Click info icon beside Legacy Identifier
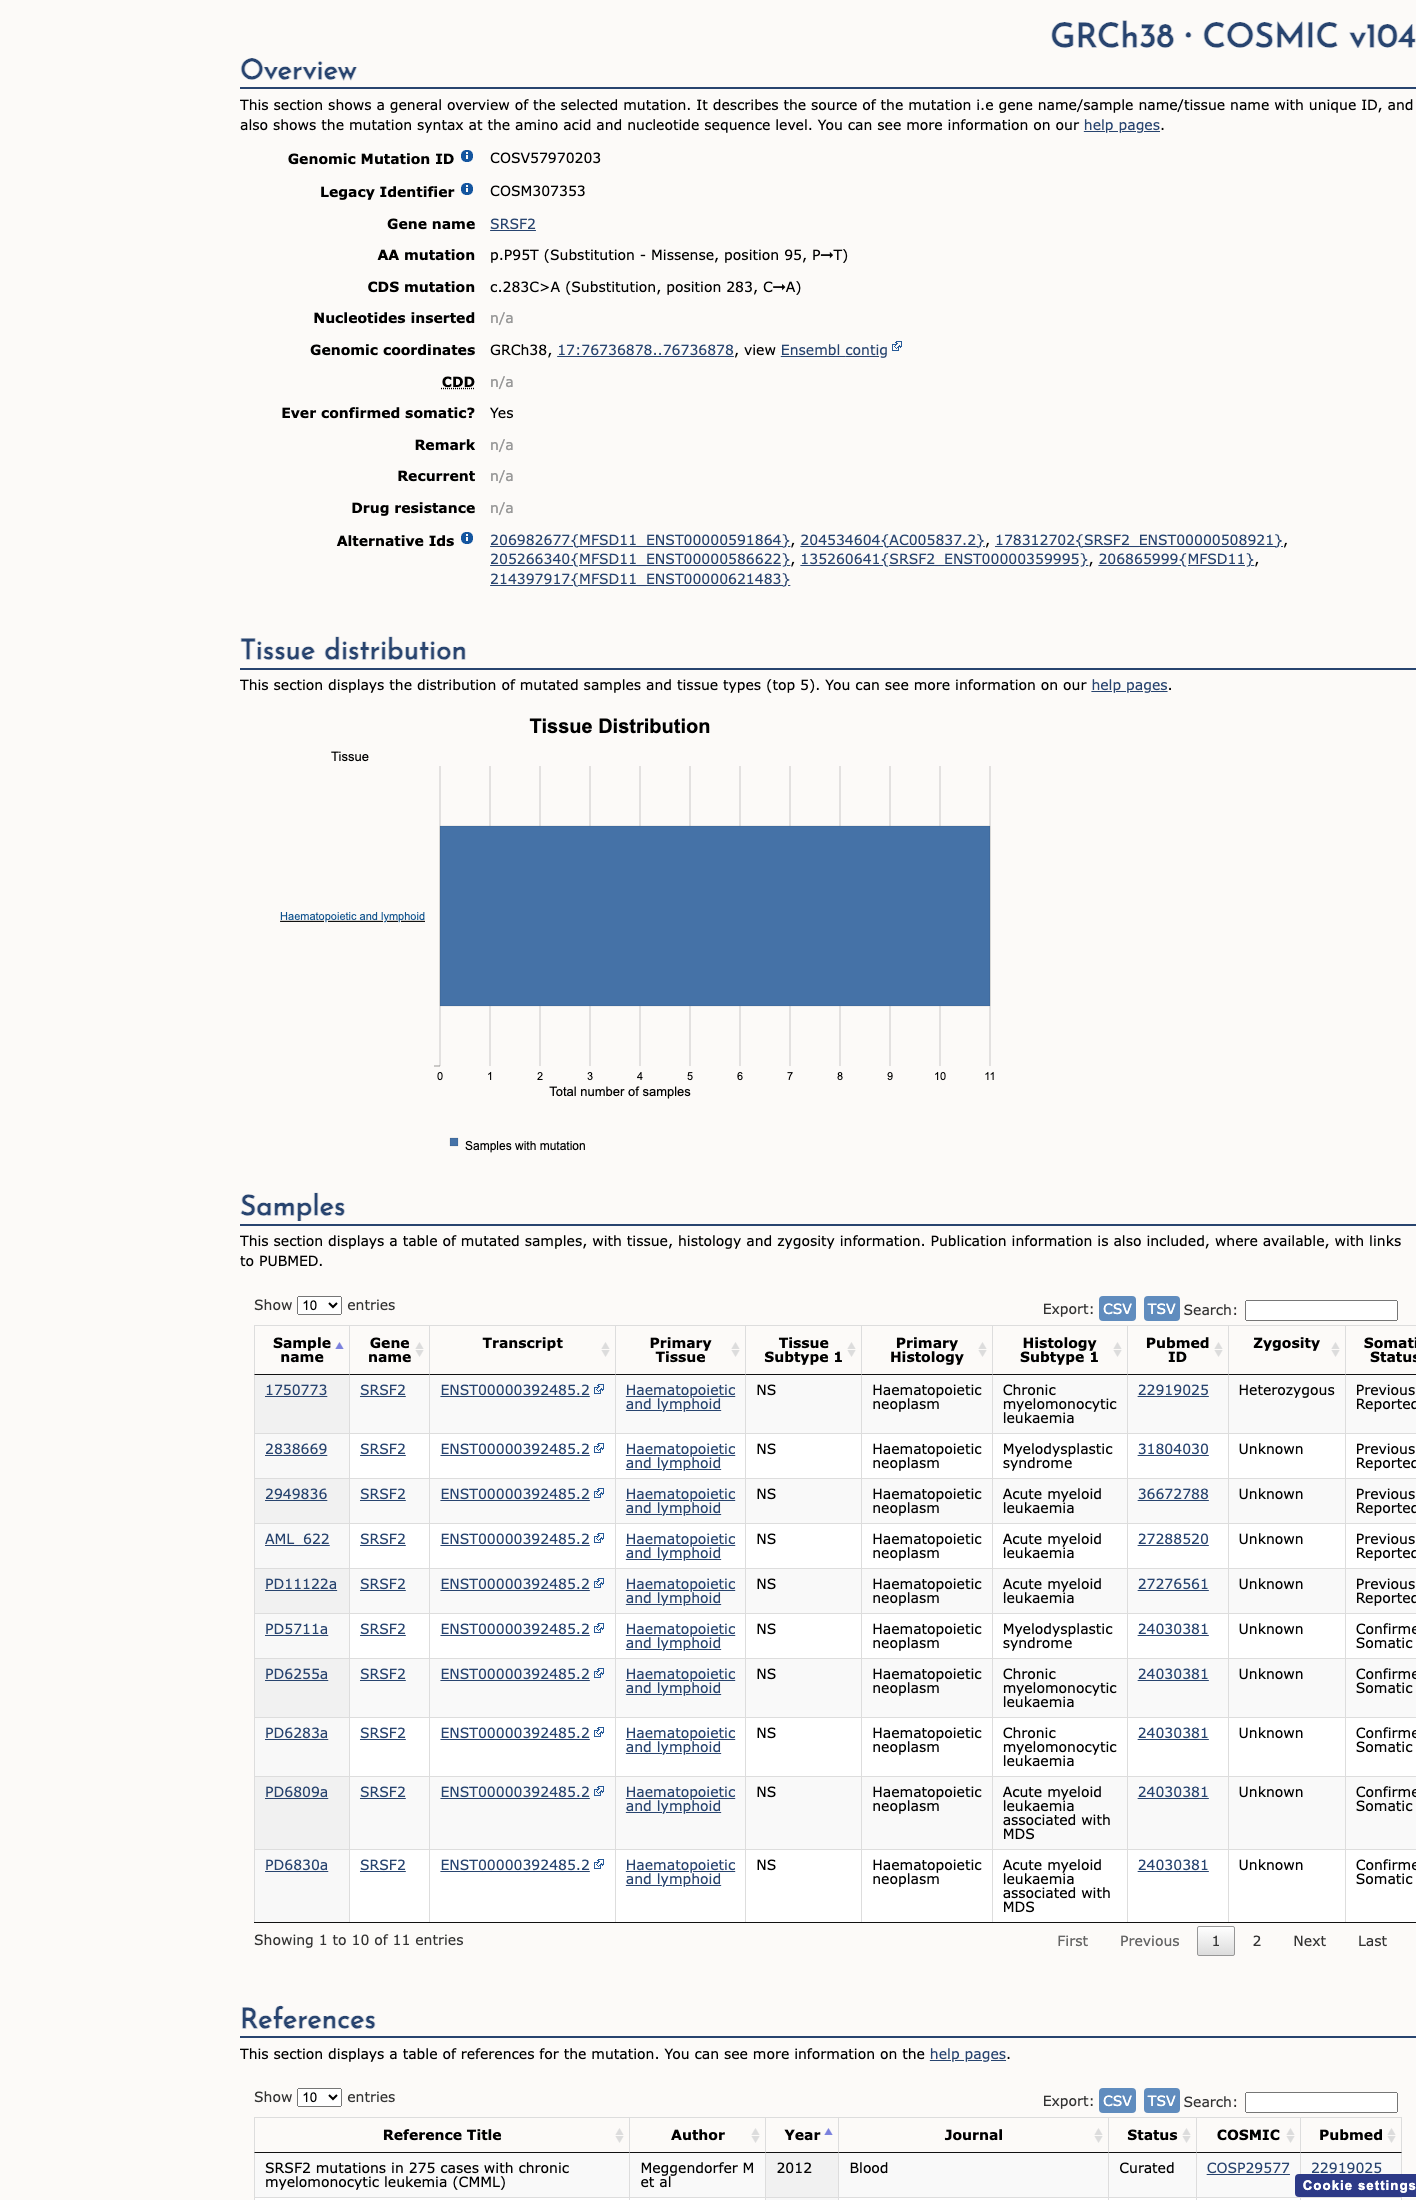Image resolution: width=1416 pixels, height=2200 pixels. coord(466,190)
